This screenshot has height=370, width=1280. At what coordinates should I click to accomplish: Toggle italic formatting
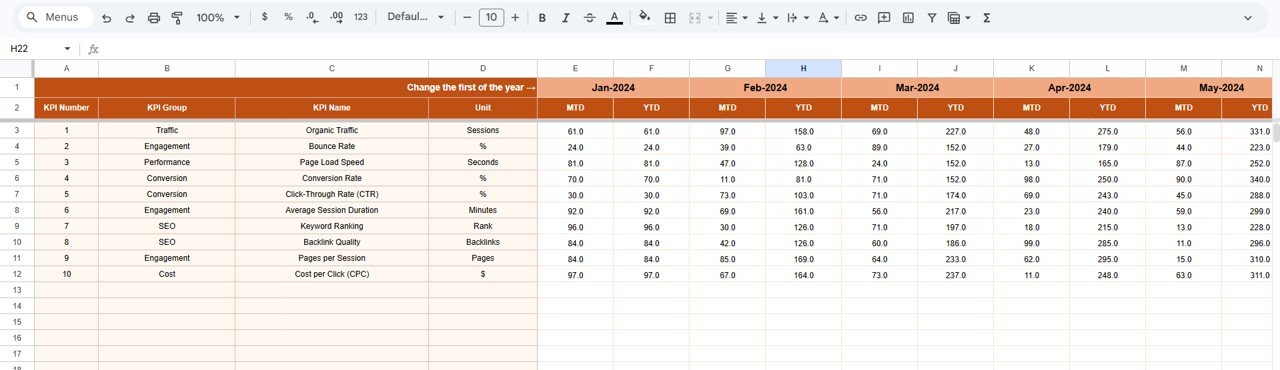coord(566,18)
